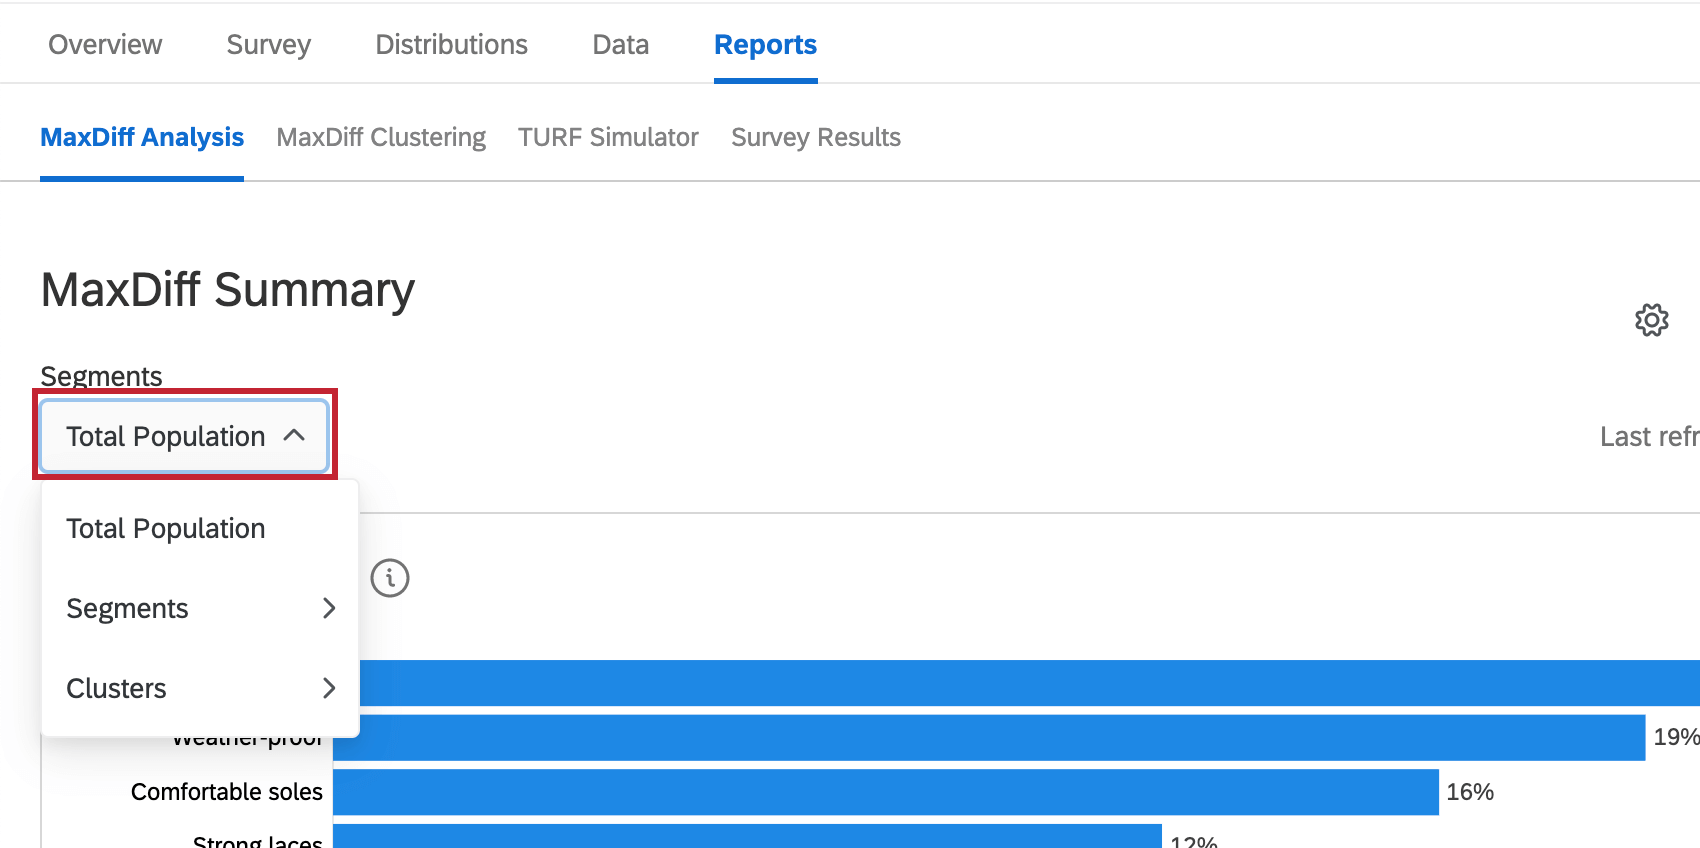The height and width of the screenshot is (848, 1700).
Task: Open the Segments selector dropdown
Action: (183, 435)
